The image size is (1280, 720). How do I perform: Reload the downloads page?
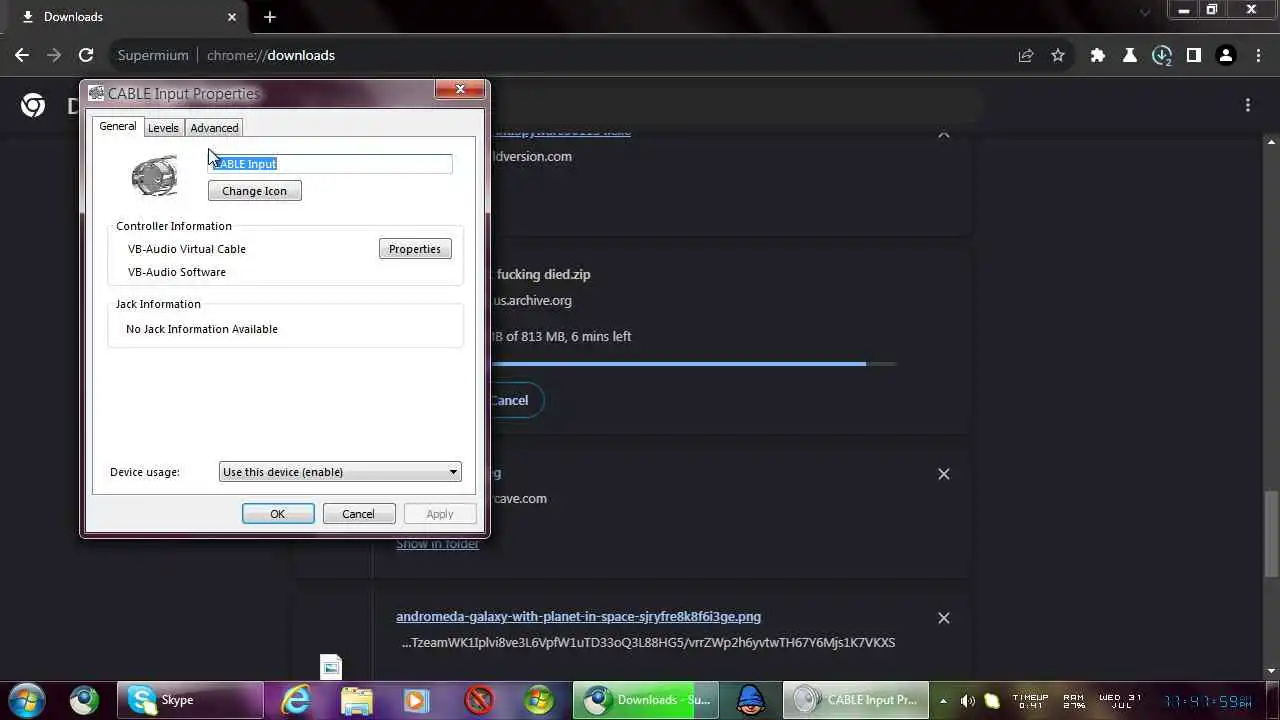point(86,55)
